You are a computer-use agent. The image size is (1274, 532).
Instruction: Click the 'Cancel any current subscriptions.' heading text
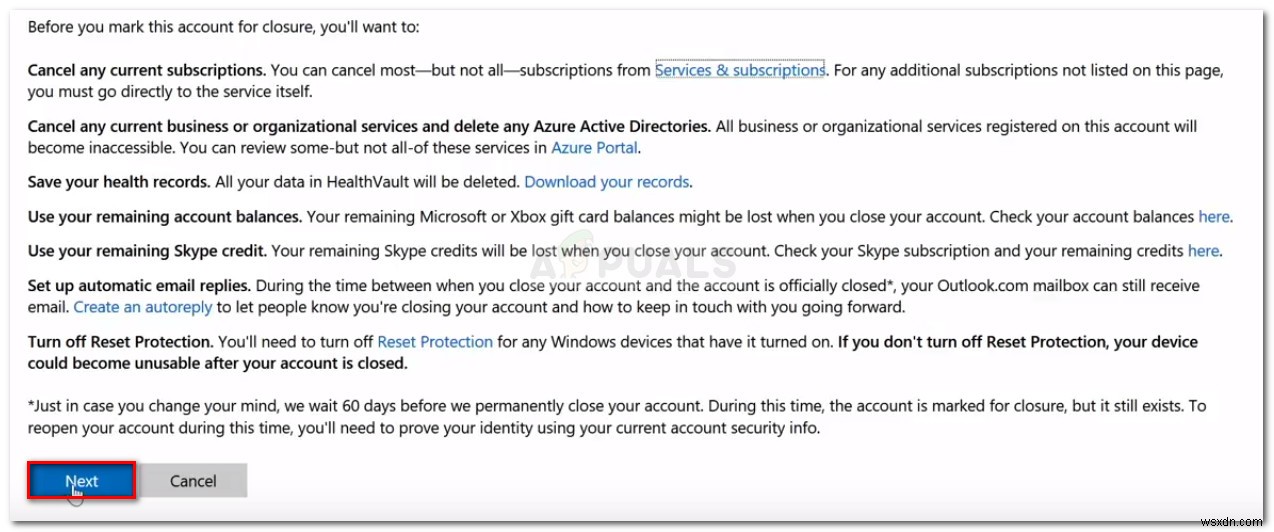point(147,70)
